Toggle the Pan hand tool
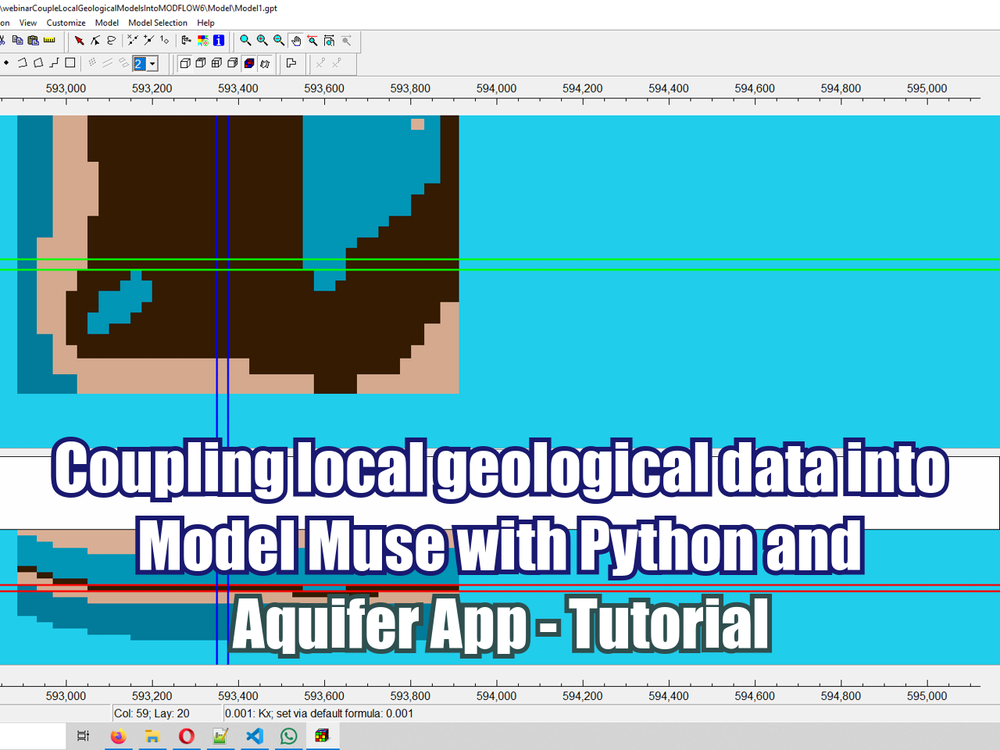 coord(296,40)
